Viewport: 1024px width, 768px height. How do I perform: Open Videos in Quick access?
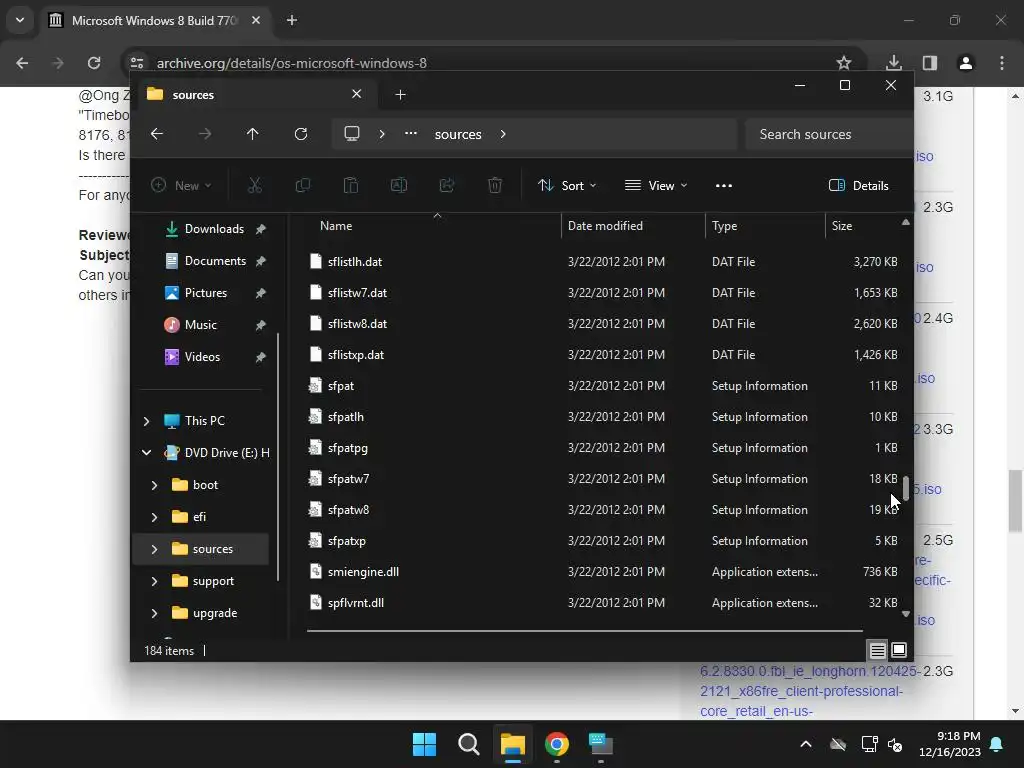click(x=202, y=357)
